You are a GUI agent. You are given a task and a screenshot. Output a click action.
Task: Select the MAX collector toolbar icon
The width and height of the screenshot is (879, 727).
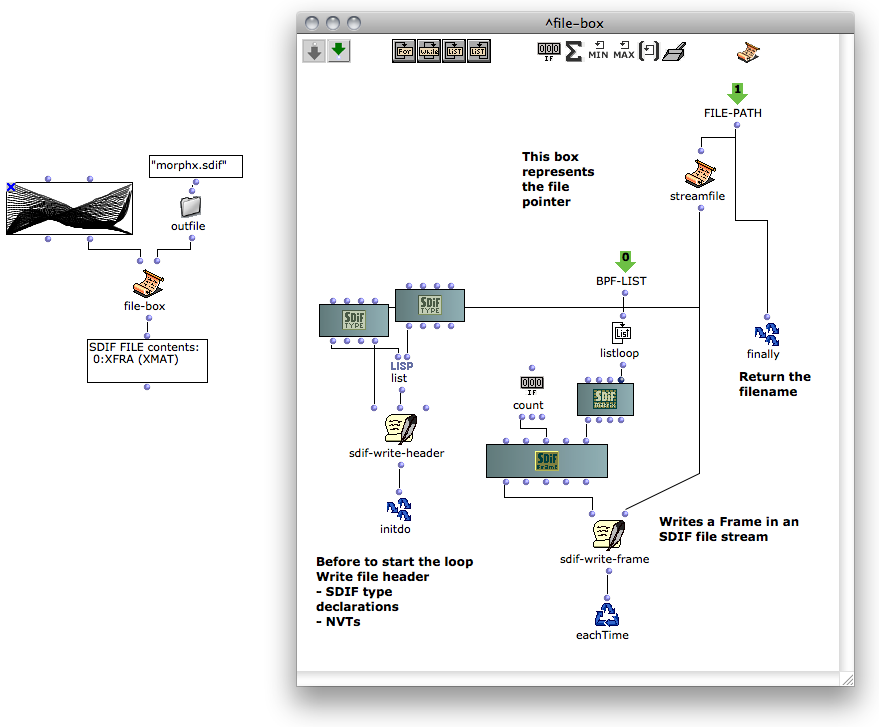click(623, 50)
